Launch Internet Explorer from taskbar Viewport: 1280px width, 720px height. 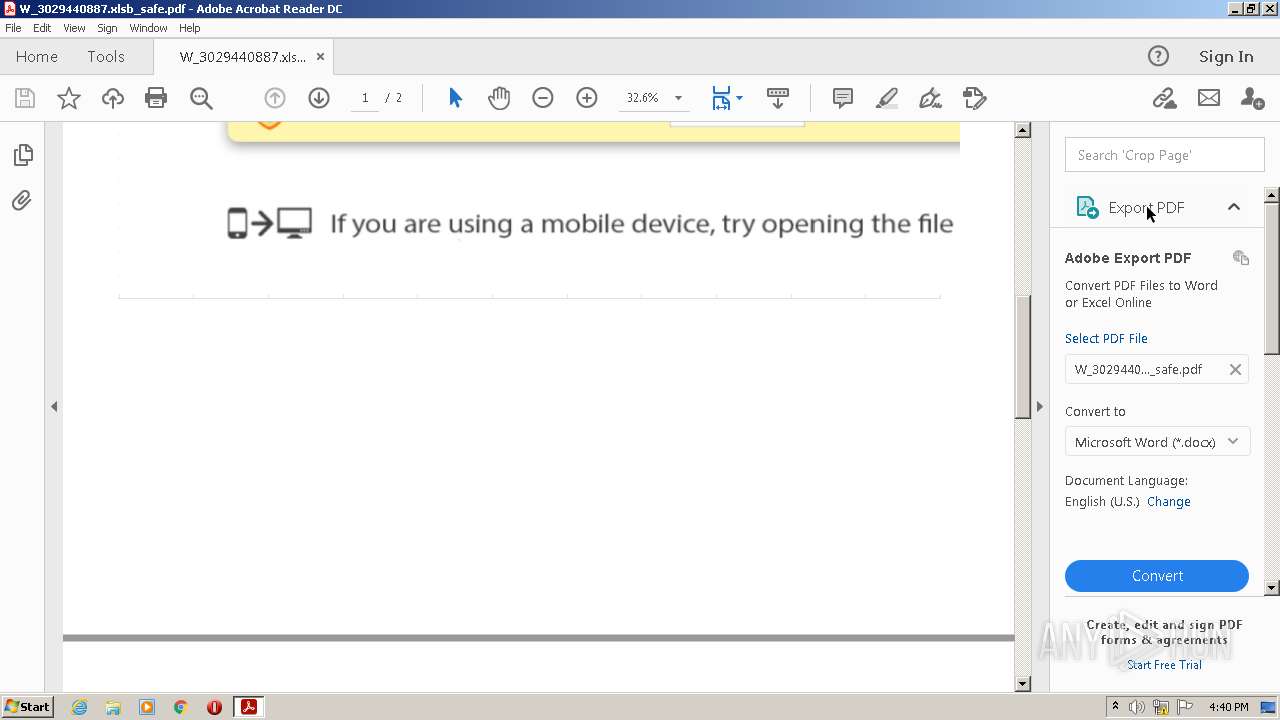click(79, 707)
